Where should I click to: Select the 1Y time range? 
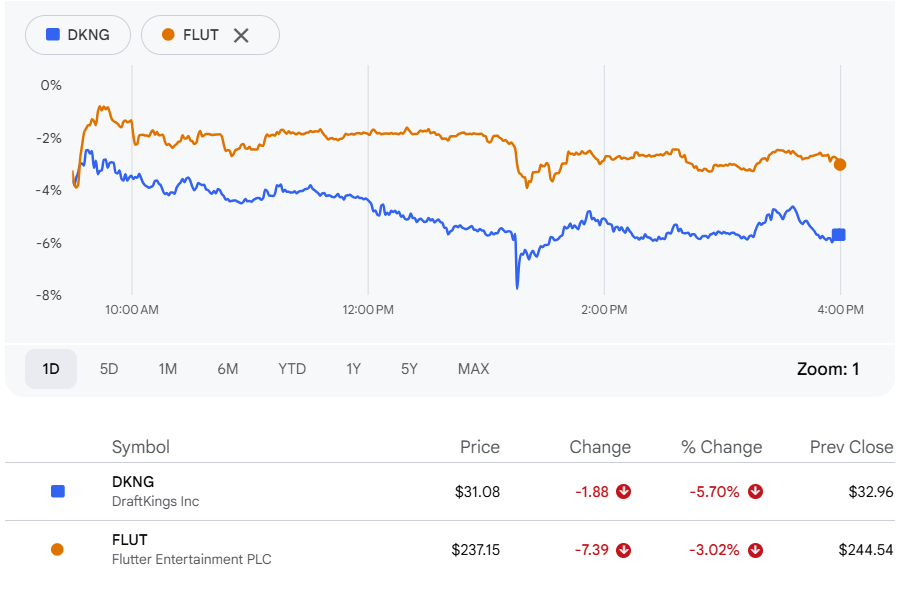coord(353,369)
